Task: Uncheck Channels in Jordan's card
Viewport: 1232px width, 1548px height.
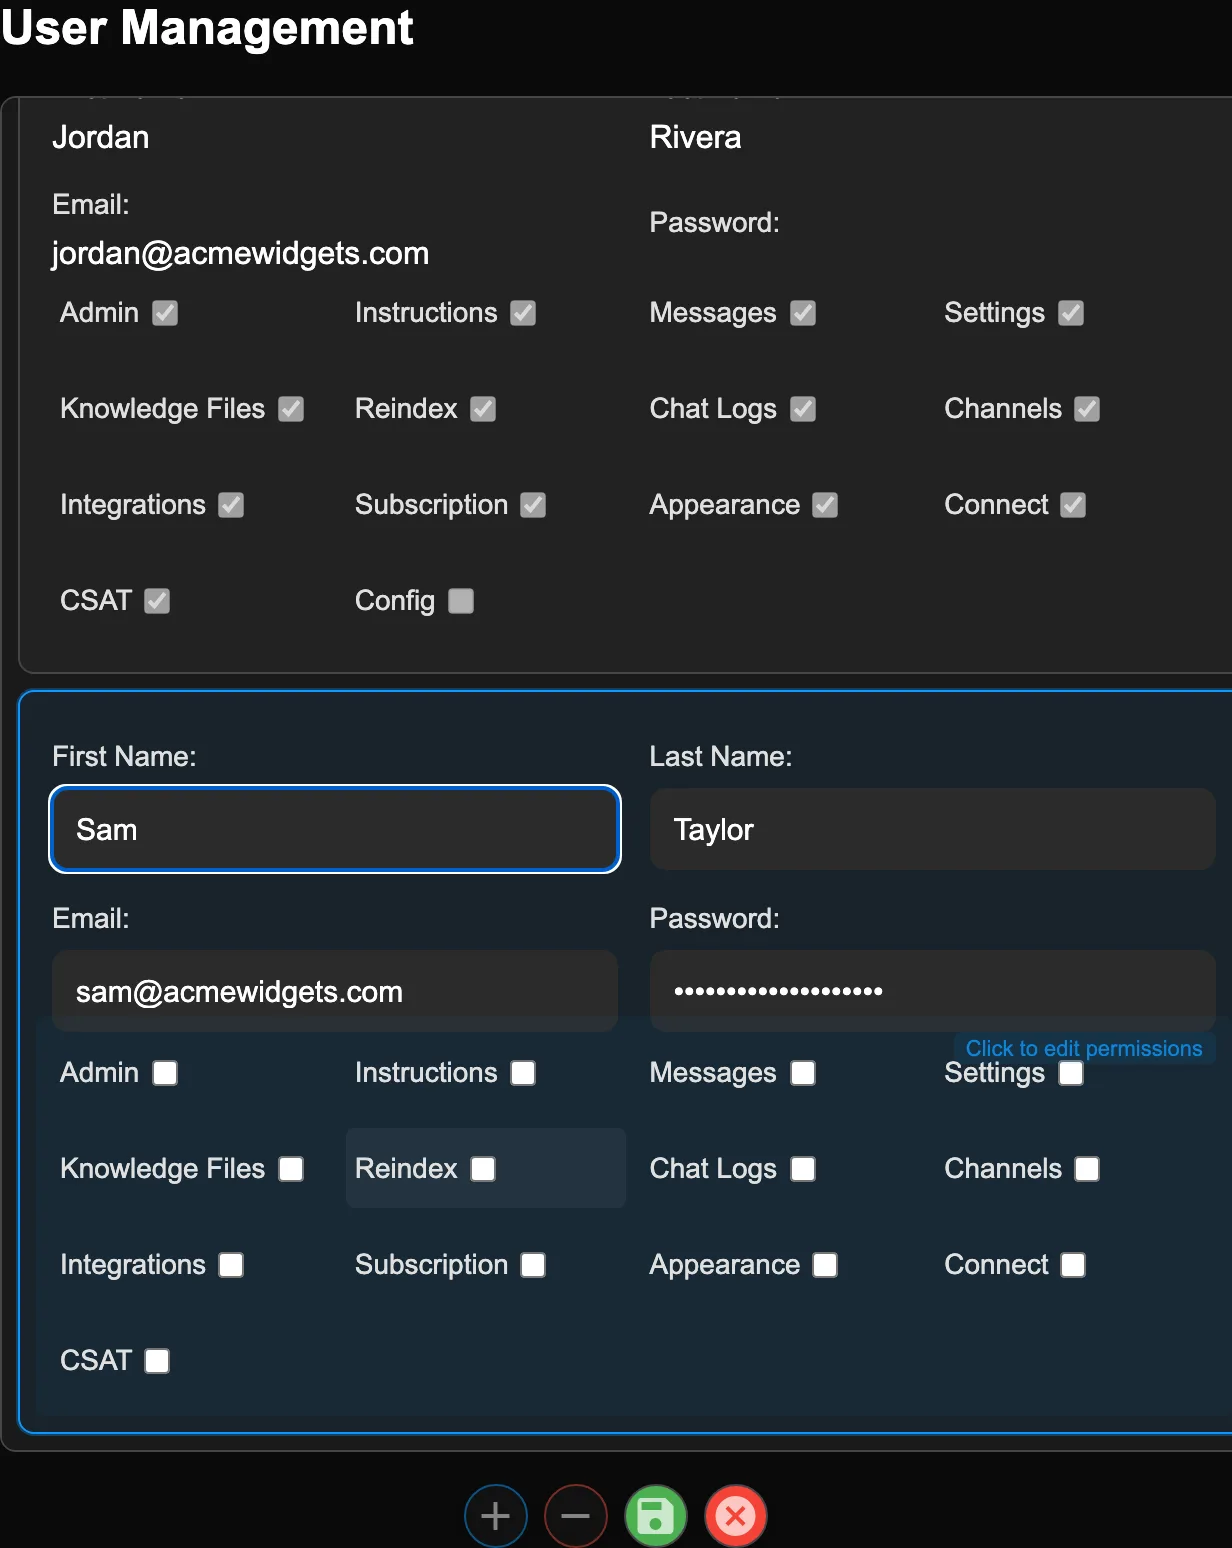Action: coord(1087,409)
